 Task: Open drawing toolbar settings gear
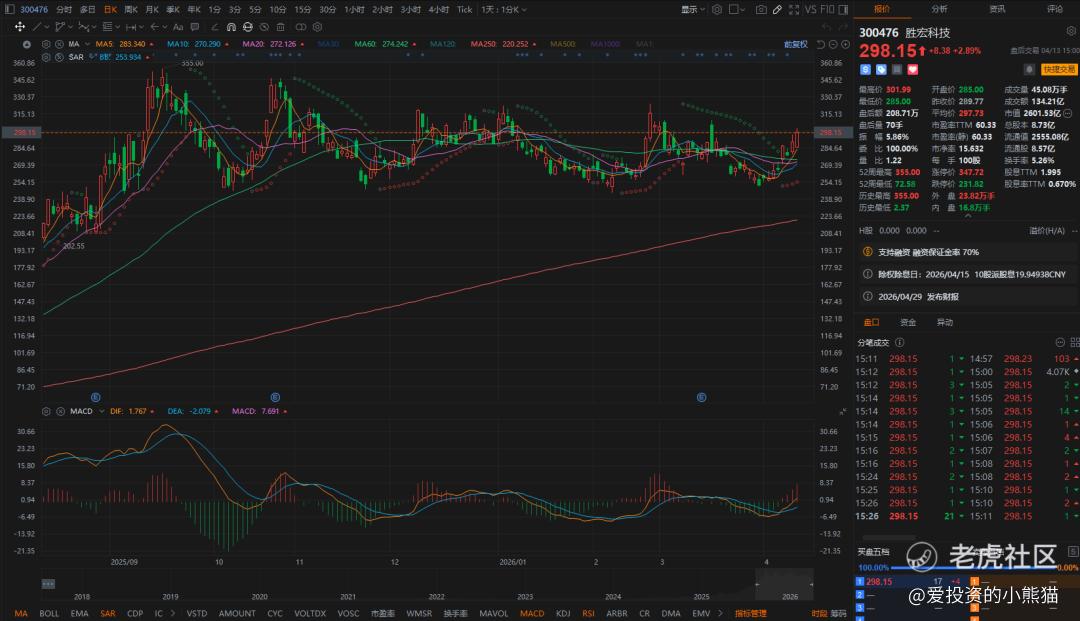point(318,27)
